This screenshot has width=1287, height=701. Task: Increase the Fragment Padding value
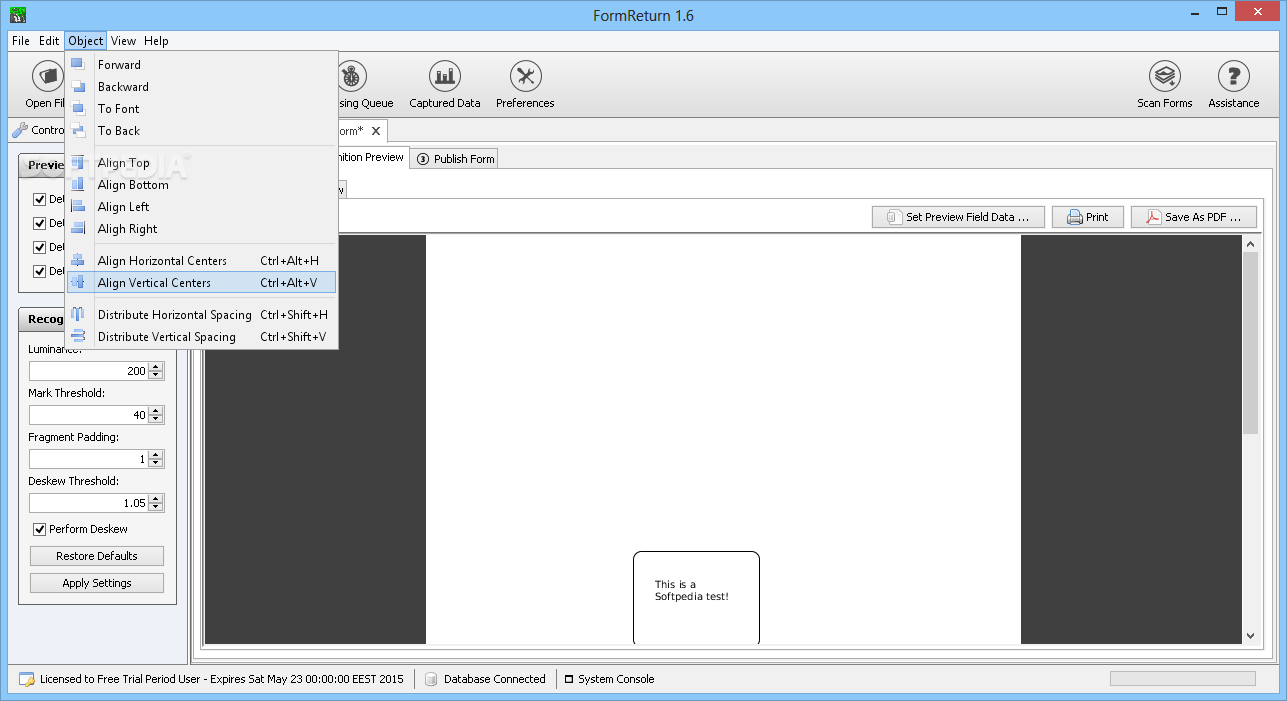pyautogui.click(x=156, y=455)
